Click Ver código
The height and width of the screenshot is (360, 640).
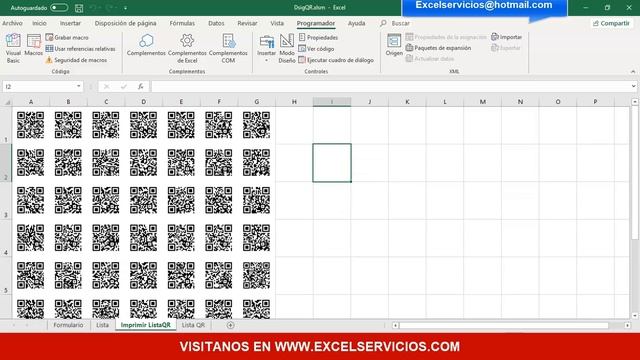point(316,49)
